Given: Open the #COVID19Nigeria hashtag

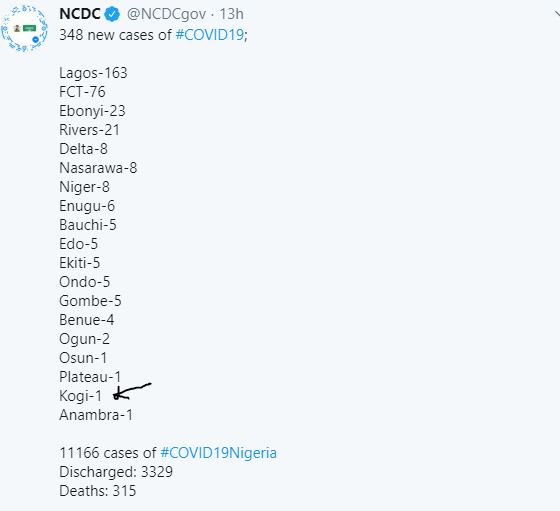Looking at the screenshot, I should pyautogui.click(x=219, y=453).
